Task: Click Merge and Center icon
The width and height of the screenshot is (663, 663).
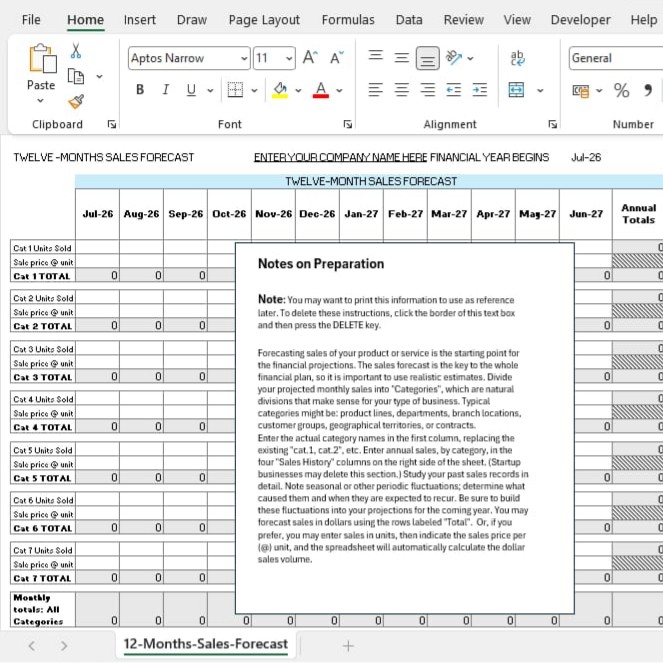Action: (516, 90)
